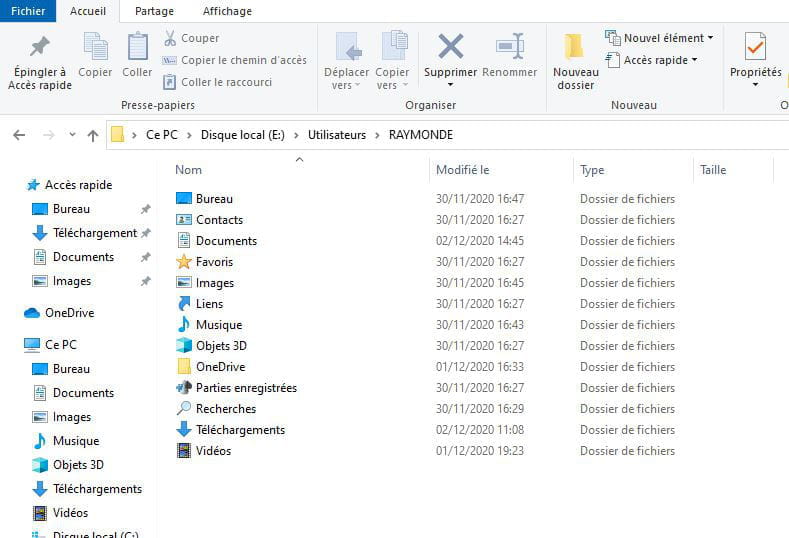Screen dimensions: 789x538
Task: Click the Nouveau dossier folder icon
Action: pos(575,47)
